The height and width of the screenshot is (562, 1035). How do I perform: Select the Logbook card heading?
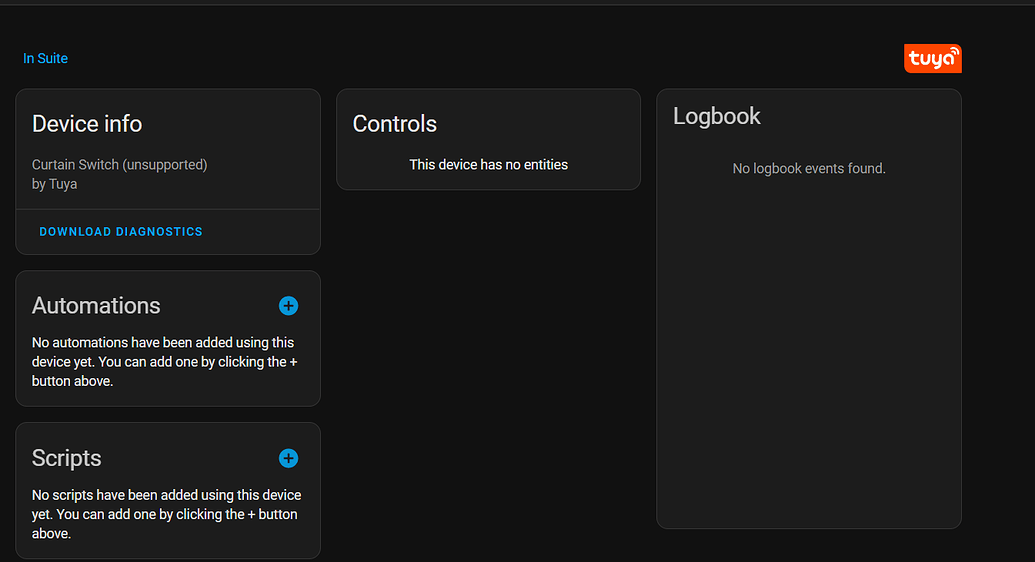tap(717, 116)
